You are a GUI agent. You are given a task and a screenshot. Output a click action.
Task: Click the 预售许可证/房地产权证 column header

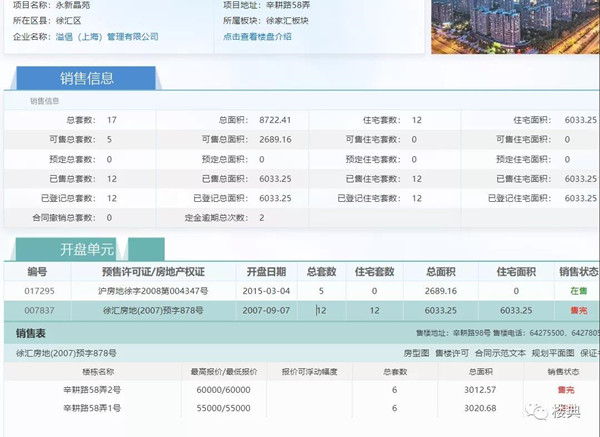pos(153,272)
